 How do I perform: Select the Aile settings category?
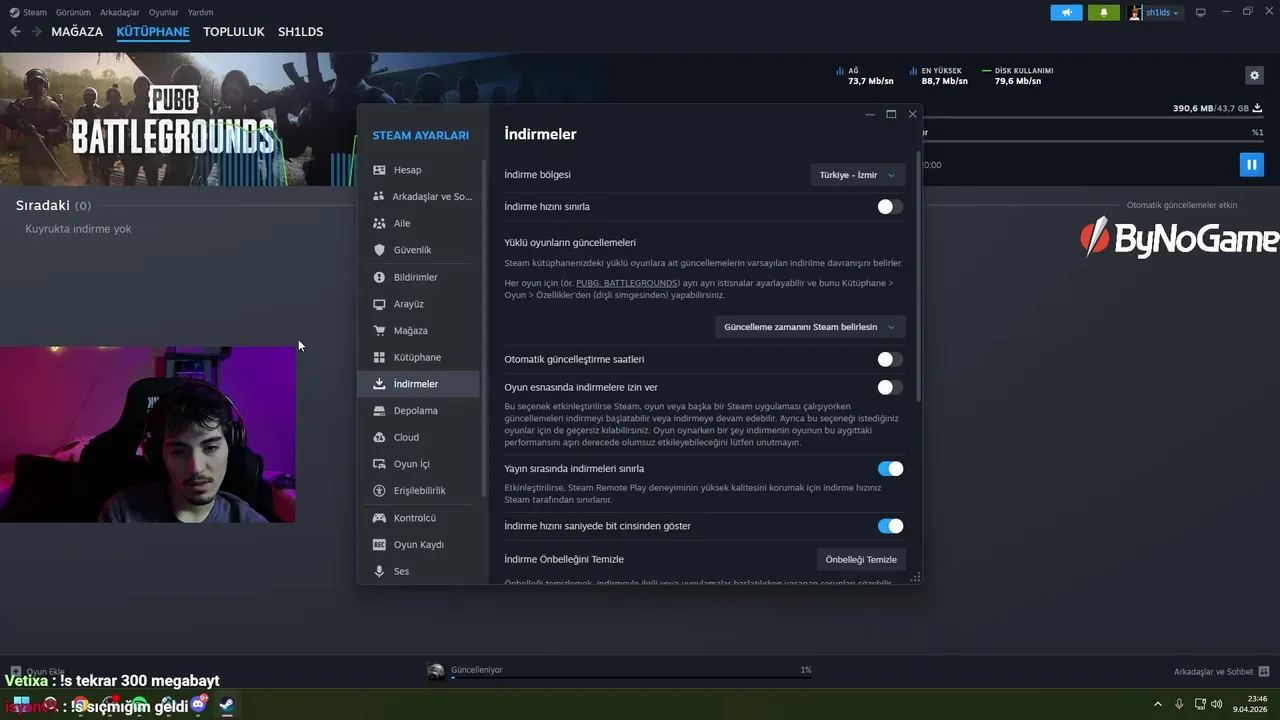click(421, 223)
